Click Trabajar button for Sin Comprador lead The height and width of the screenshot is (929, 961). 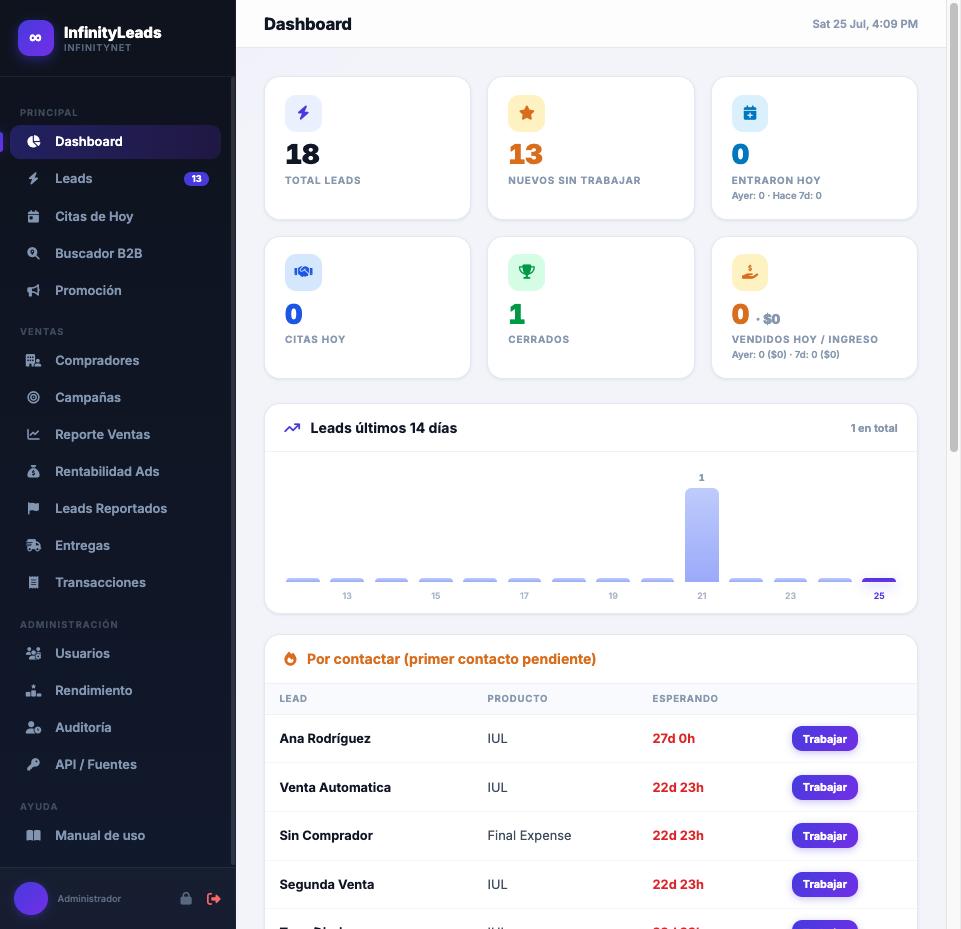click(x=824, y=835)
